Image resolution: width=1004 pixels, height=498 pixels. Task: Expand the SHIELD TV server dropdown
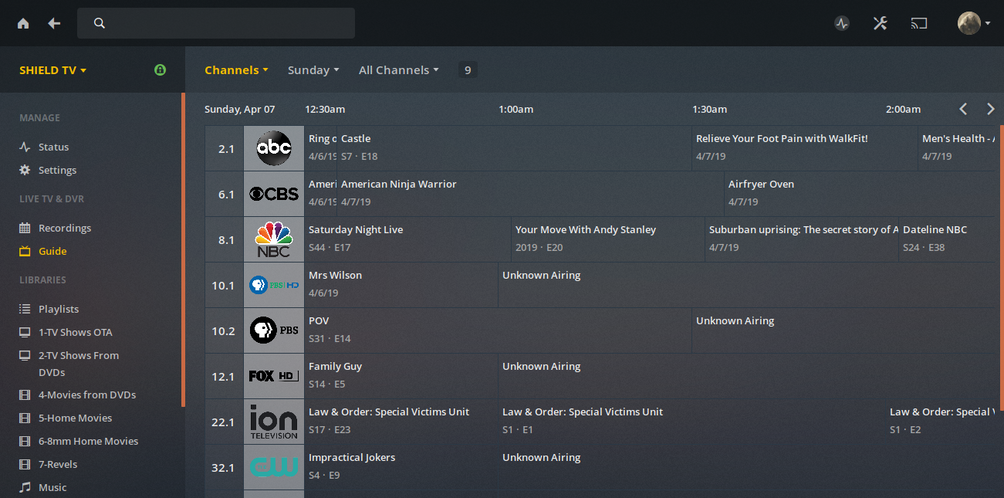pyautogui.click(x=53, y=70)
